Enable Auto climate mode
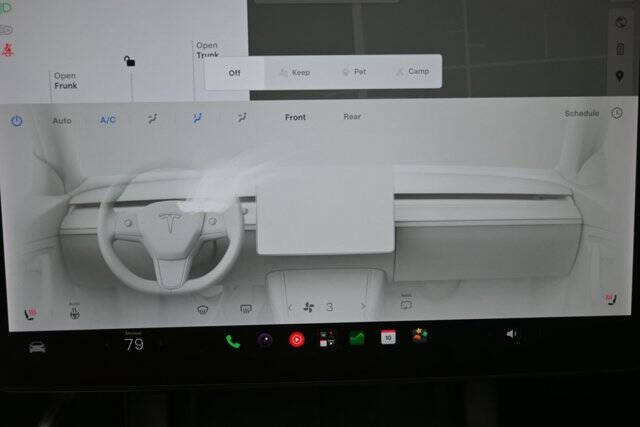The height and width of the screenshot is (427, 640). tap(62, 121)
